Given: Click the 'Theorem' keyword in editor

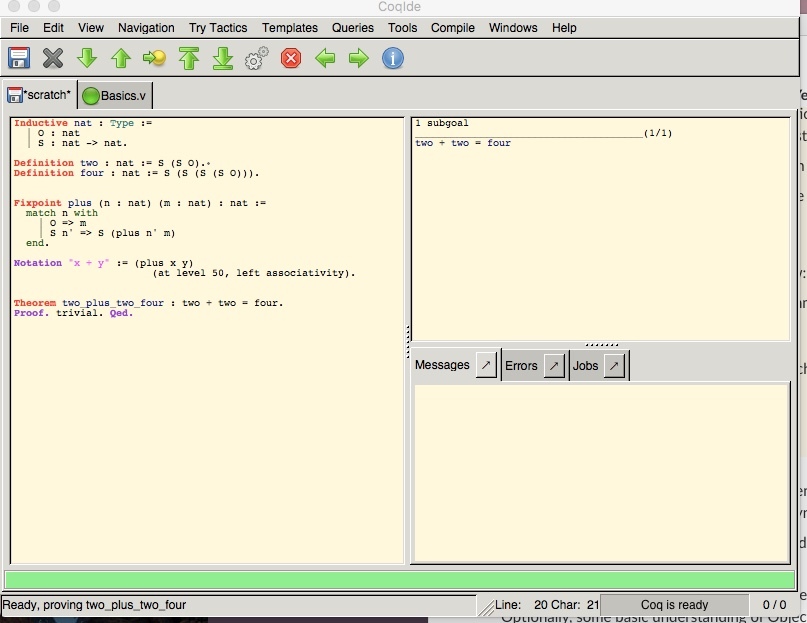Looking at the screenshot, I should 35,303.
